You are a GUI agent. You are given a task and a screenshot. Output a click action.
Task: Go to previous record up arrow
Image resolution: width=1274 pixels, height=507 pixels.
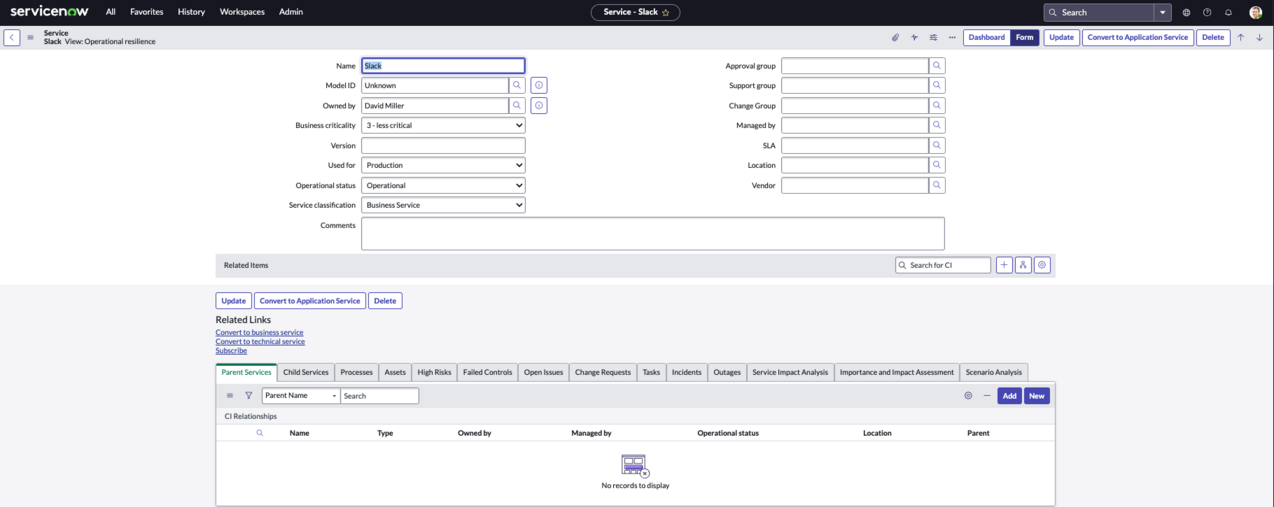(x=1241, y=37)
